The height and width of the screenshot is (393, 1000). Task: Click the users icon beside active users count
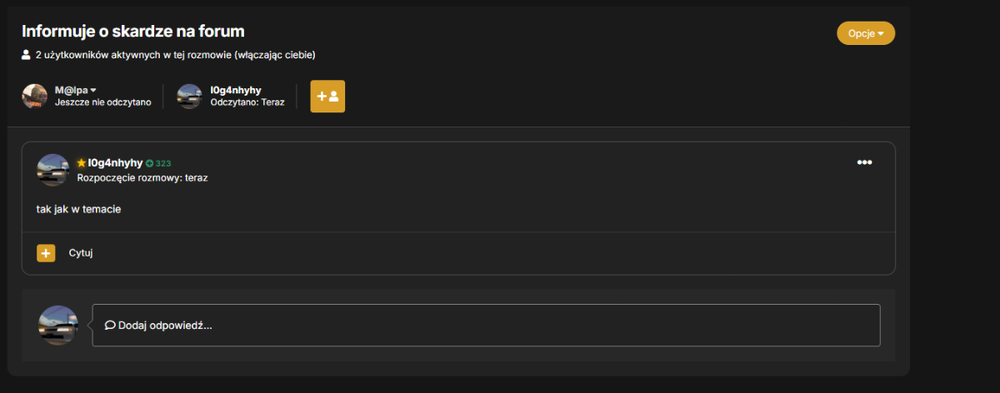tap(26, 55)
